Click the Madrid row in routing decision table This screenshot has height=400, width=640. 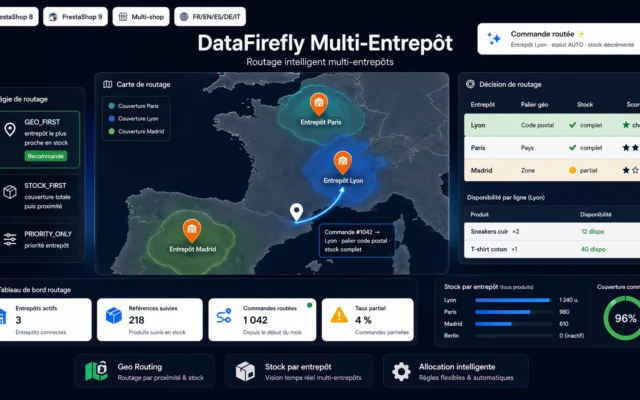click(x=552, y=170)
